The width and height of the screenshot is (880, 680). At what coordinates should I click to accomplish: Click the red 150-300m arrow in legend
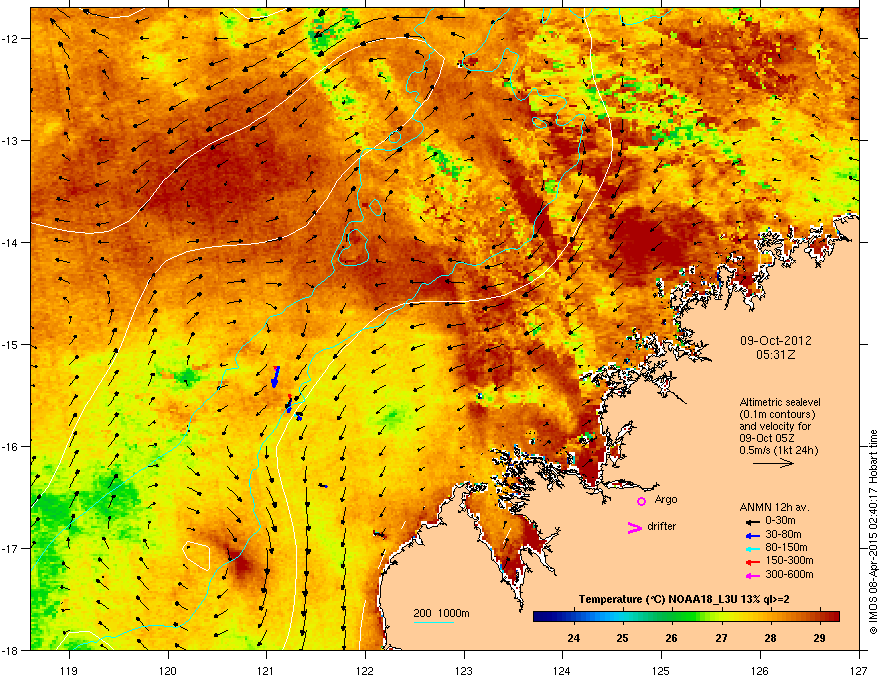click(753, 562)
